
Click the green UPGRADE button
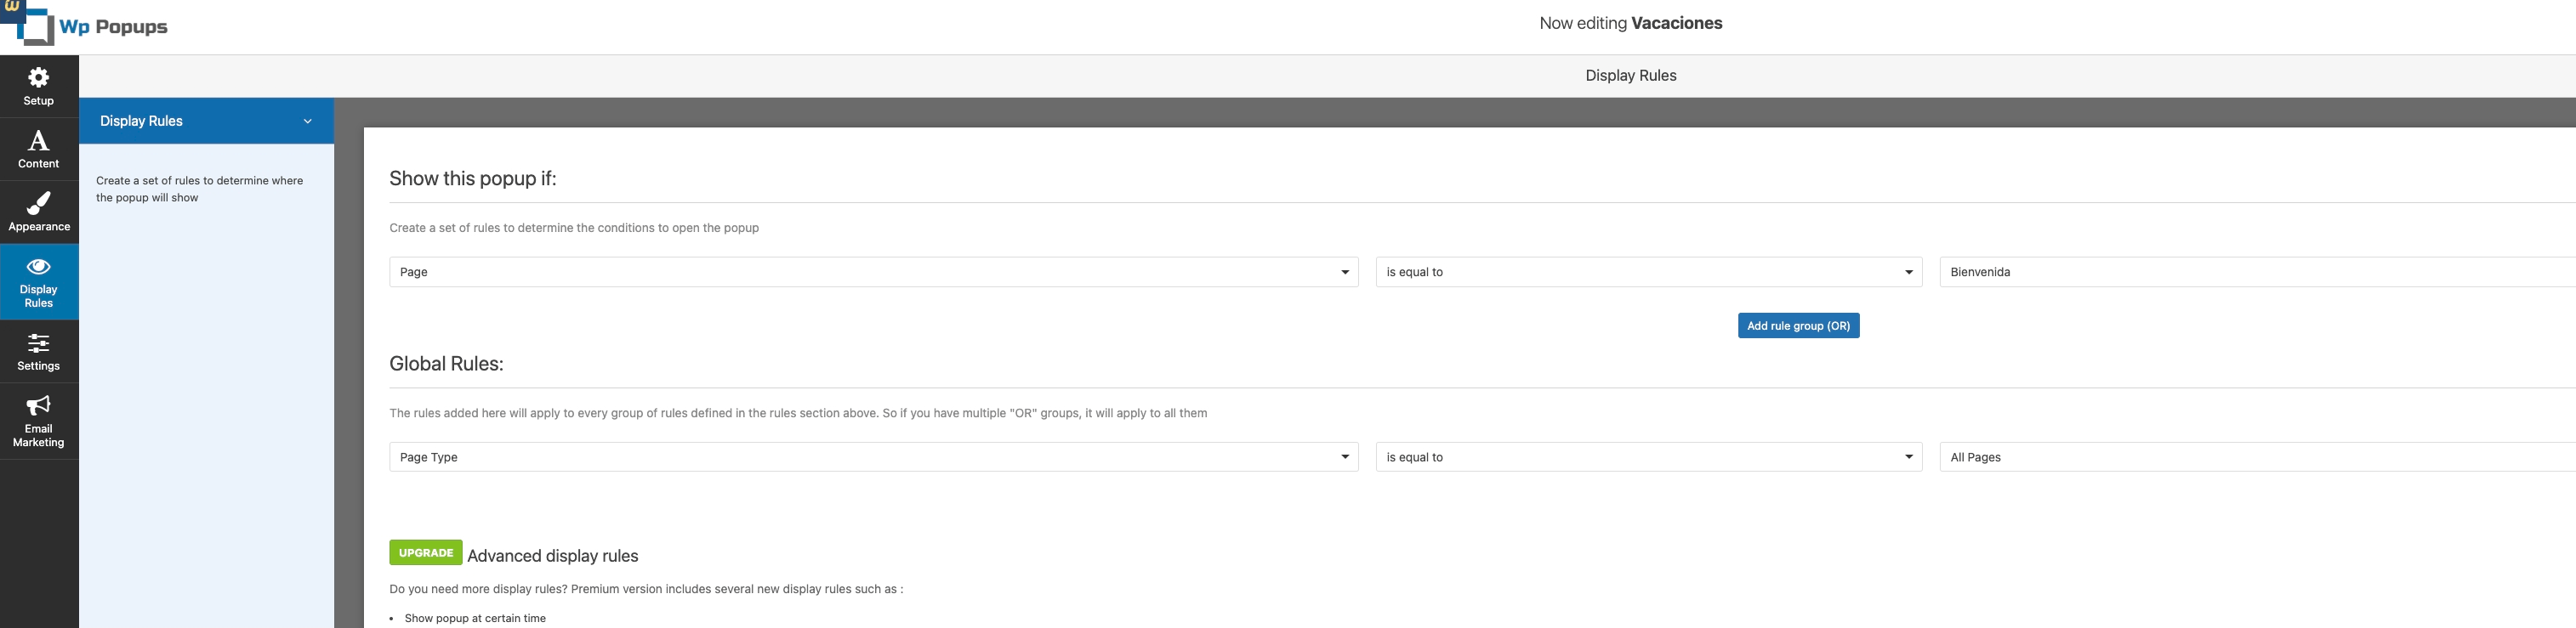pyautogui.click(x=426, y=553)
